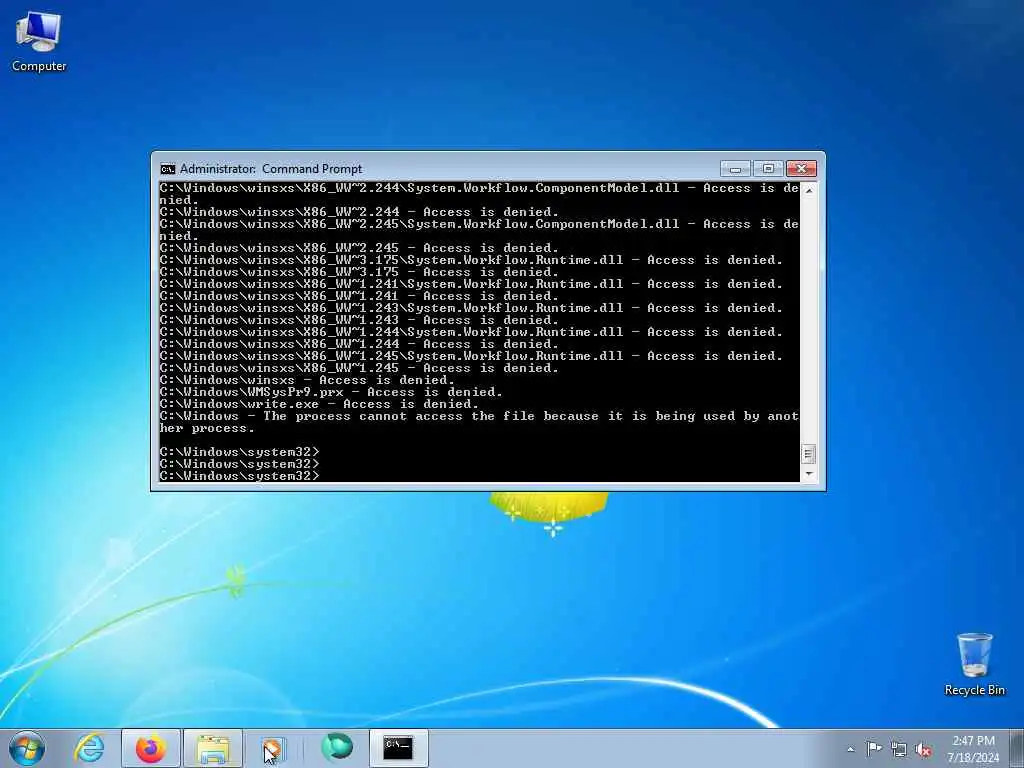Launch Firefox from the taskbar
1024x768 pixels.
pyautogui.click(x=150, y=748)
